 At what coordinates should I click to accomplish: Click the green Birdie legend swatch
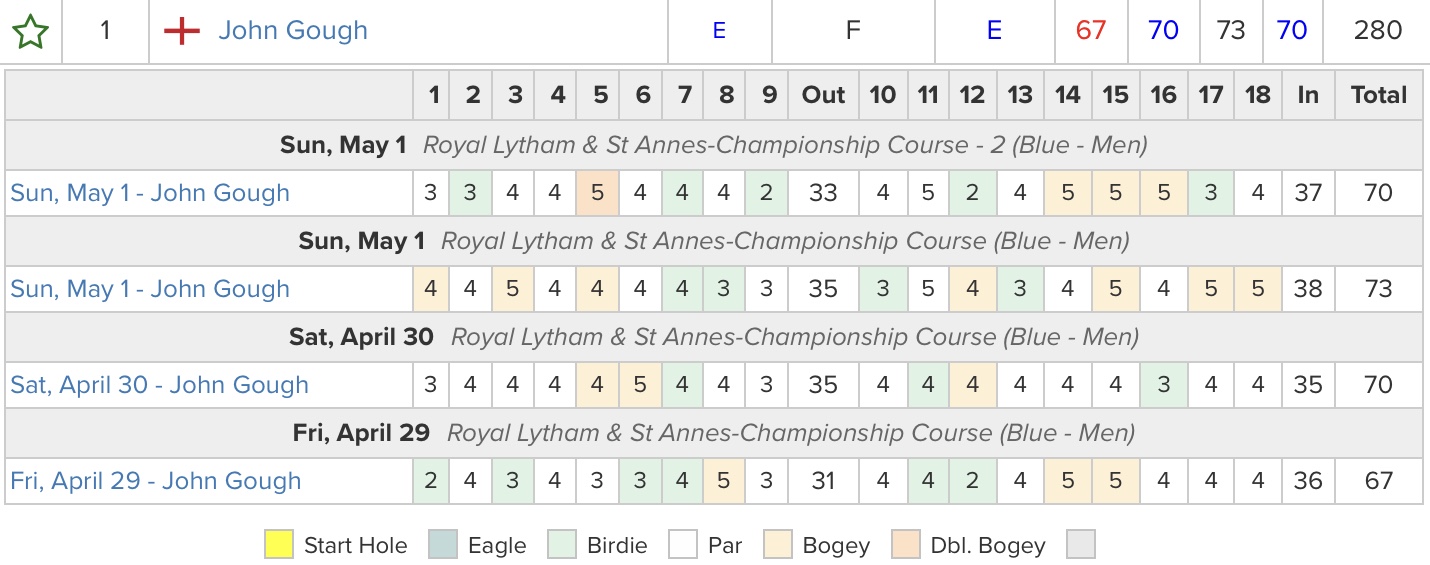(x=563, y=545)
